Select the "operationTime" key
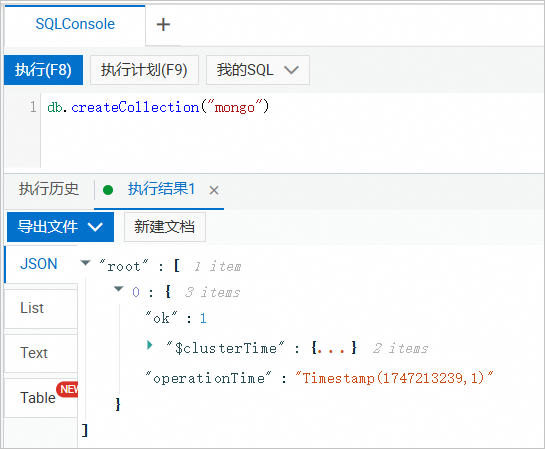Image resolution: width=545 pixels, height=449 pixels. tap(209, 378)
